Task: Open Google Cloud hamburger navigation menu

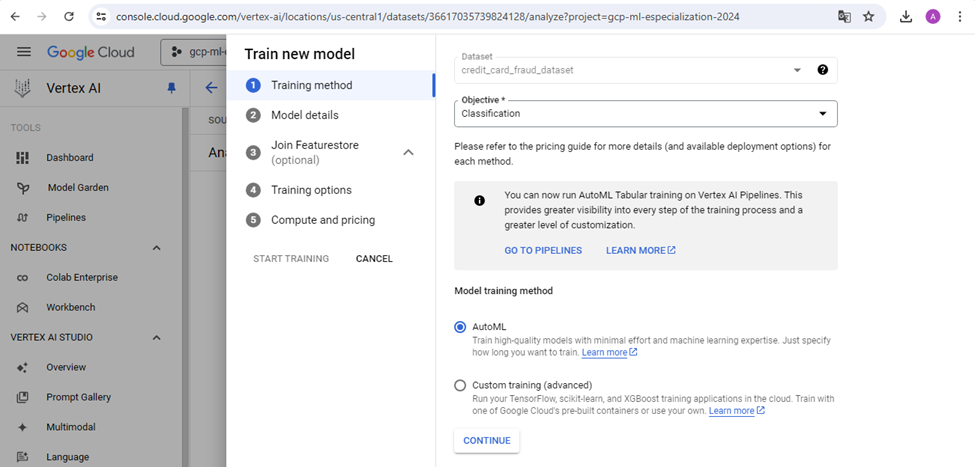Action: coord(24,52)
